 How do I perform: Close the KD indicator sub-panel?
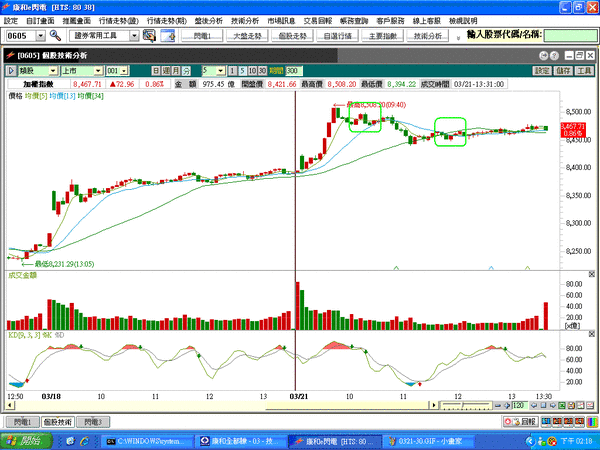click(592, 334)
